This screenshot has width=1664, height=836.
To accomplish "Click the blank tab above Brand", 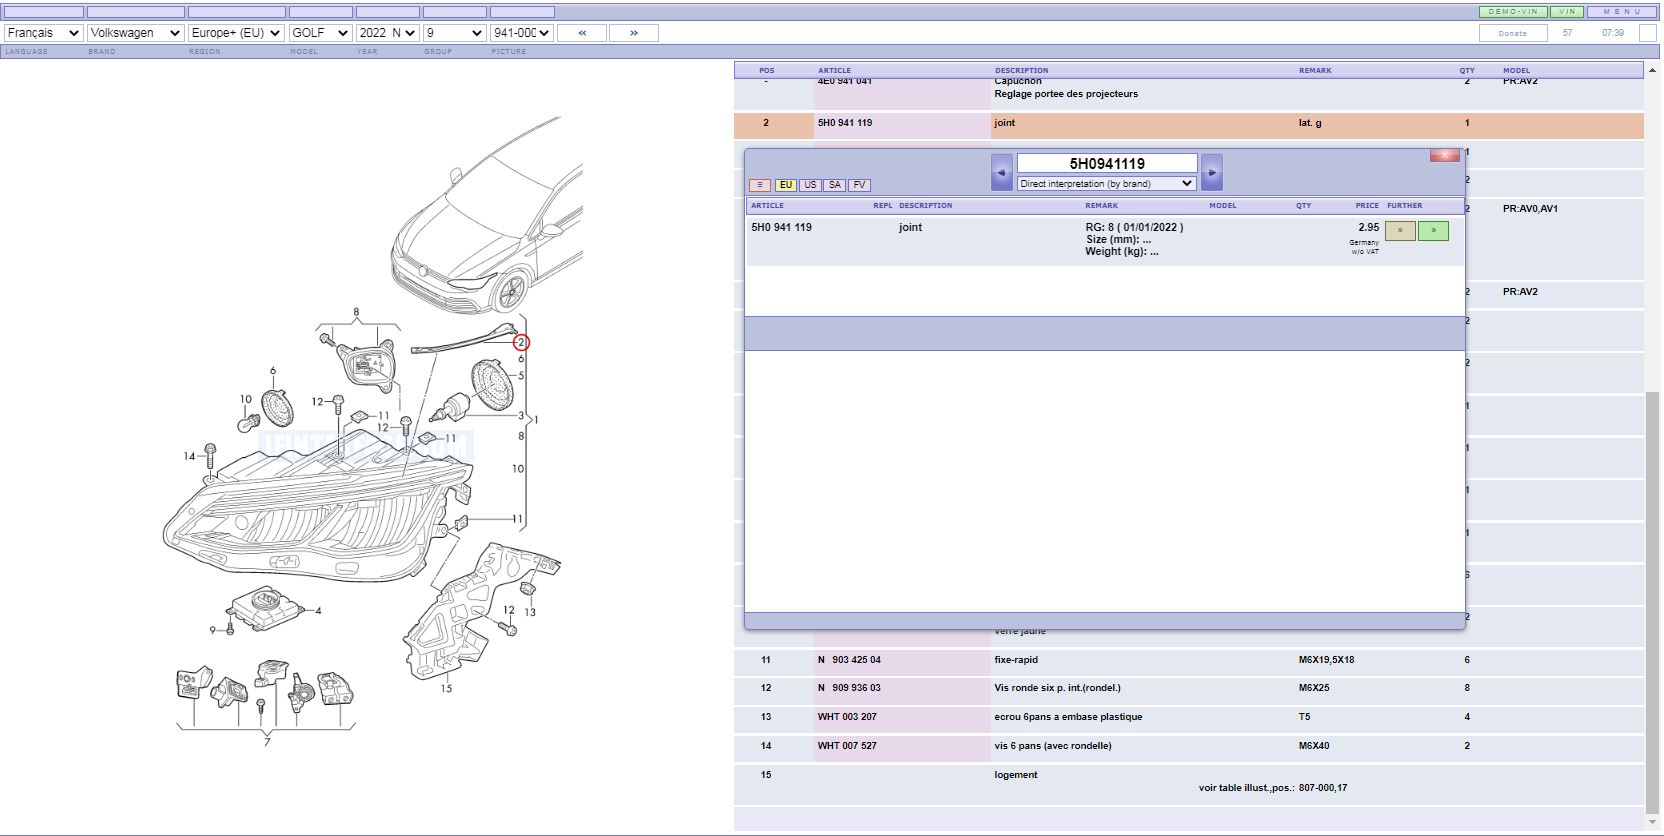I will click(x=135, y=12).
